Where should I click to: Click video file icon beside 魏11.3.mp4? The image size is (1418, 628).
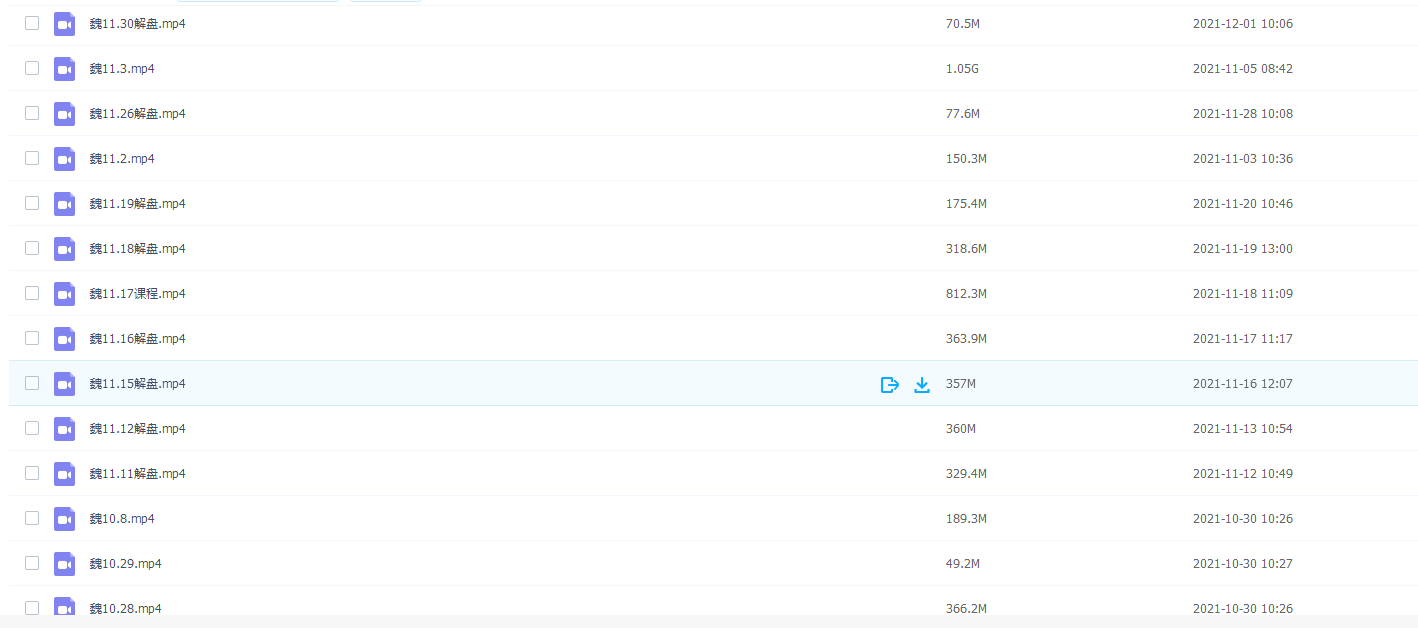coord(65,69)
